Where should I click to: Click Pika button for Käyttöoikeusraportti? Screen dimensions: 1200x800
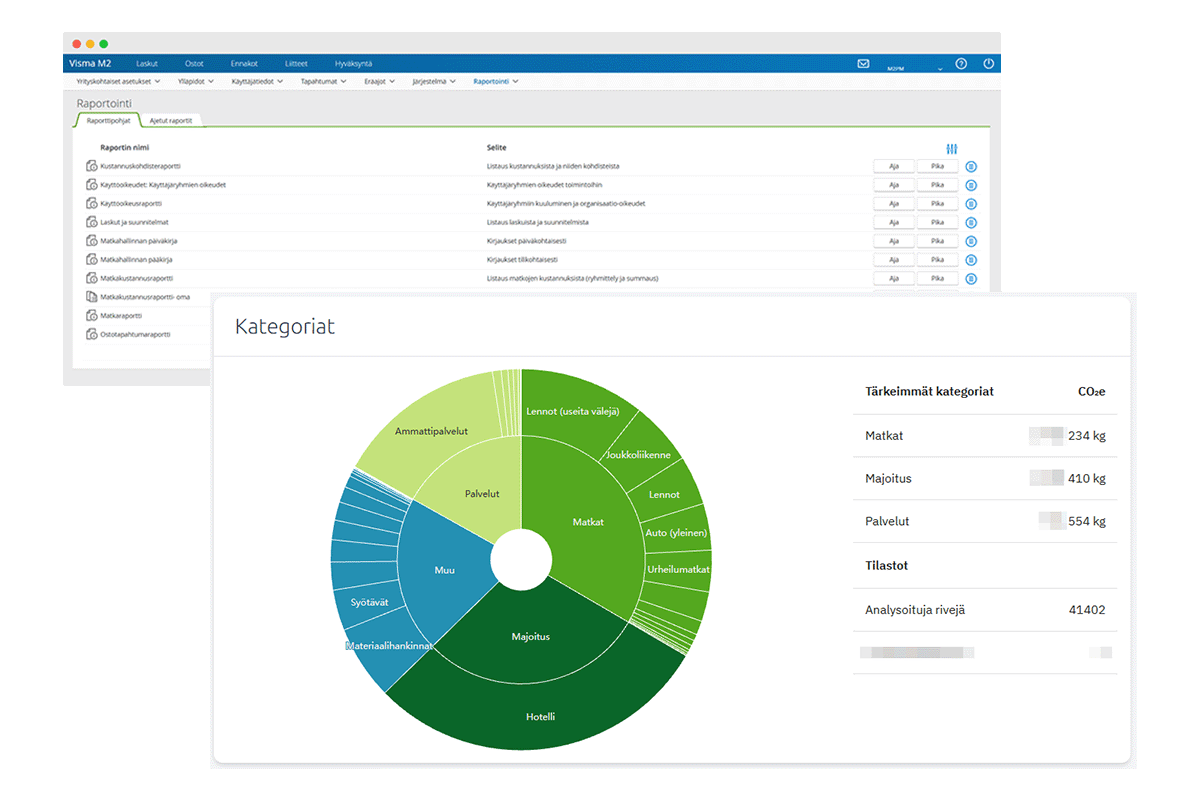938,204
